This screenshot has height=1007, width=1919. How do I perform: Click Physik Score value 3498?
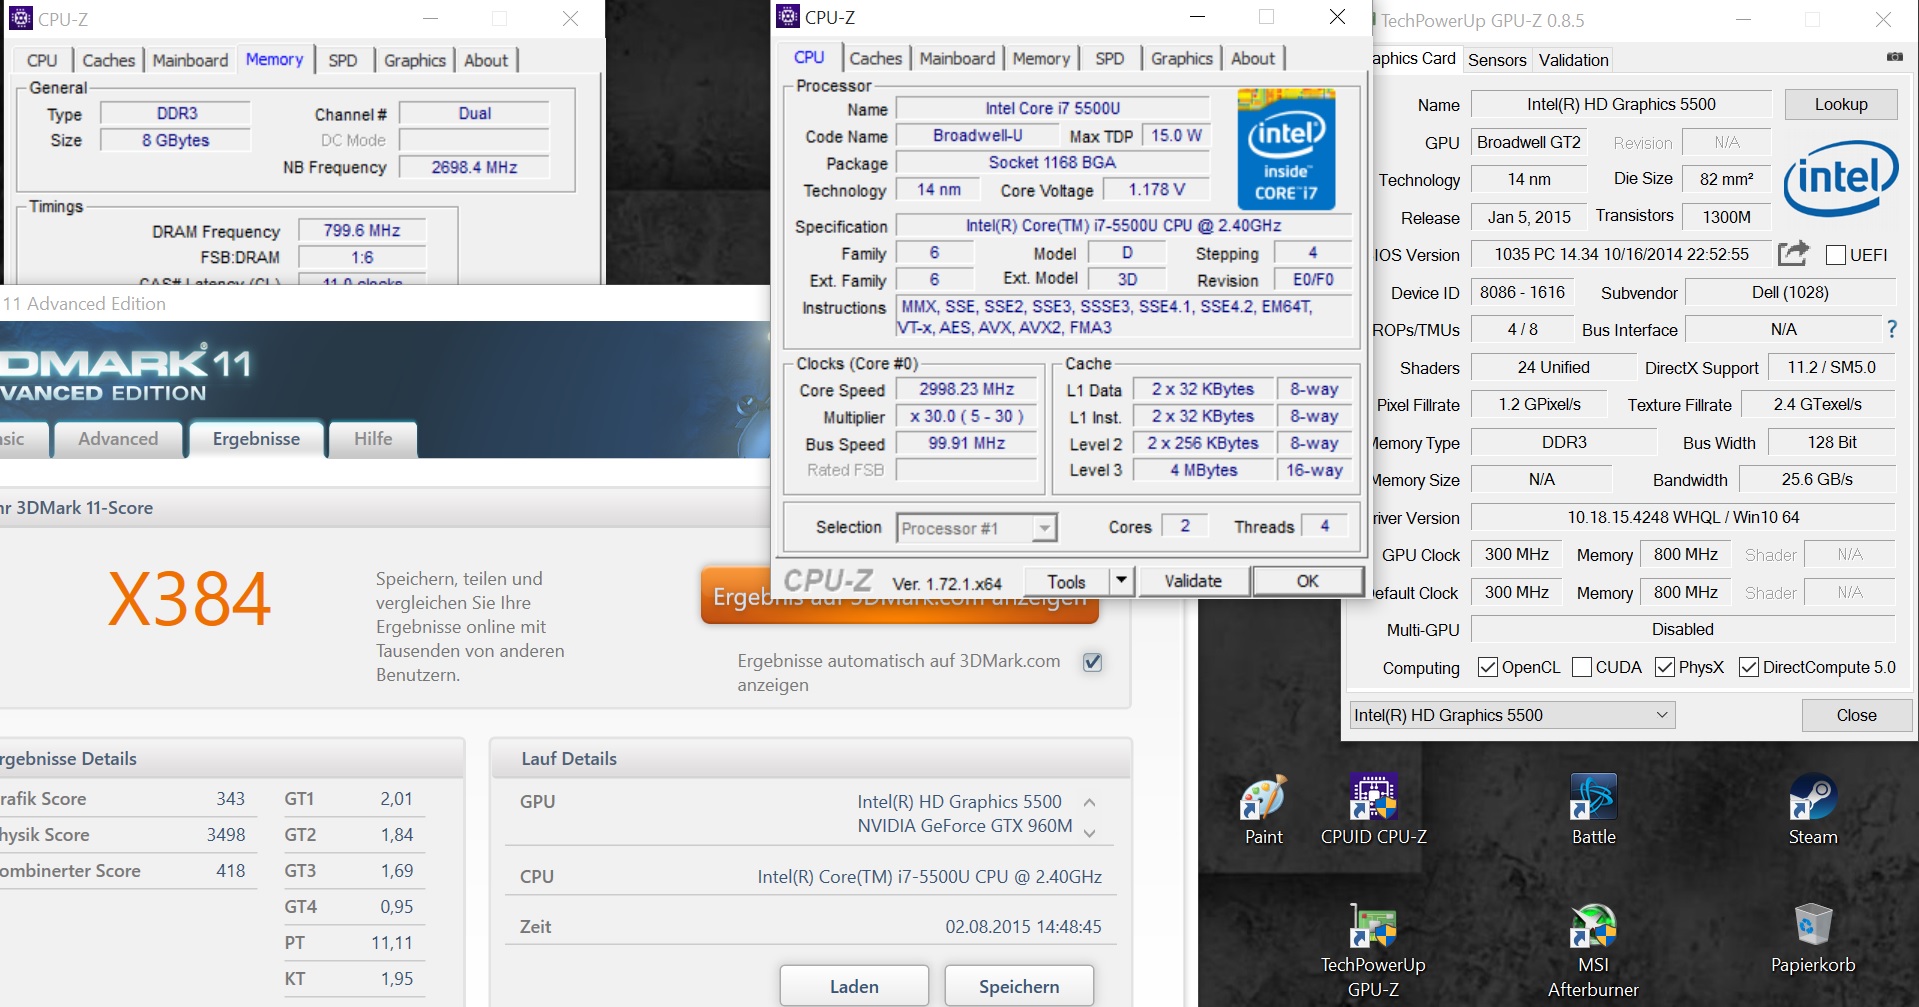(226, 835)
